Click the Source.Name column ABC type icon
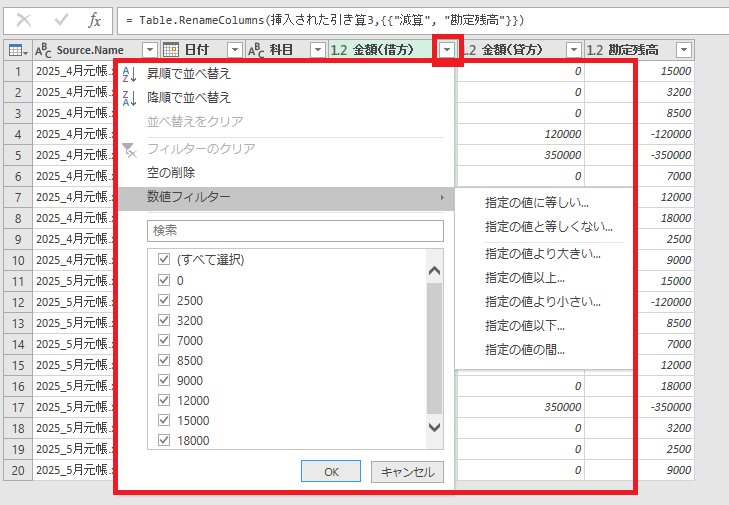The image size is (729, 505). 44,50
